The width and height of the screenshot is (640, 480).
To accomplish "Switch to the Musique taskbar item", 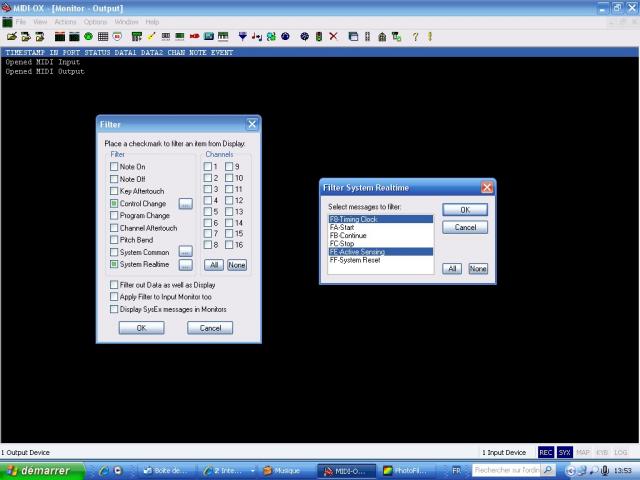I will click(287, 471).
